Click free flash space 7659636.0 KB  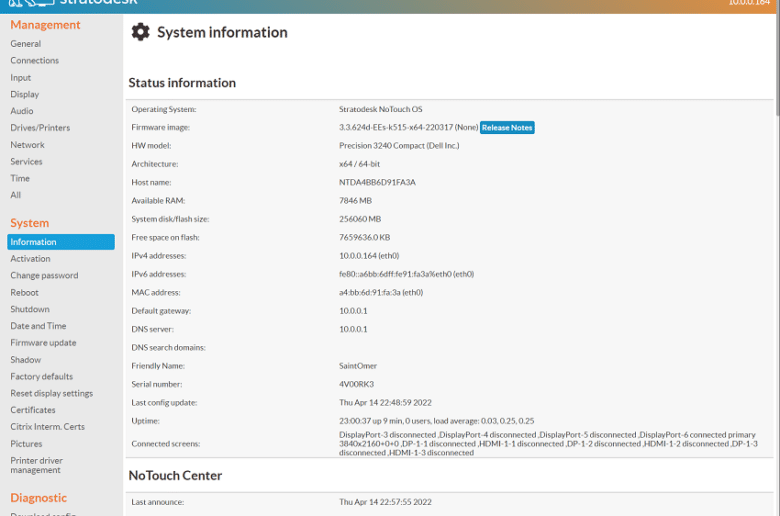pyautogui.click(x=365, y=237)
